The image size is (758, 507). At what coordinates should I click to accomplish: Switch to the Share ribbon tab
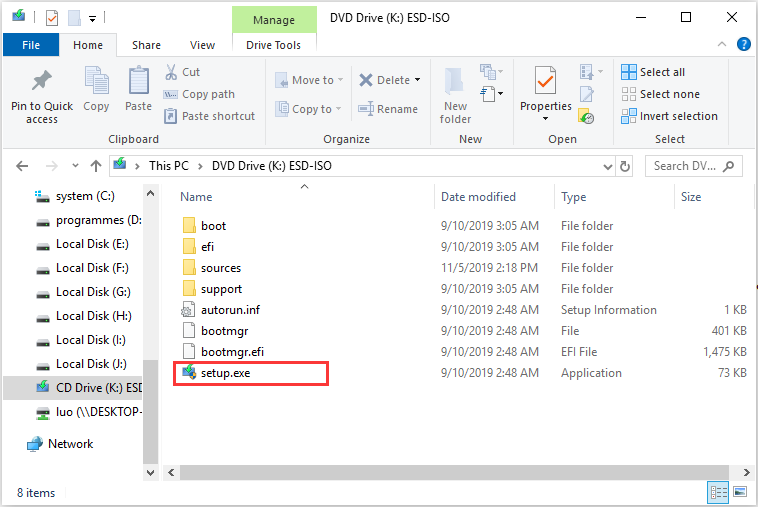pos(146,45)
